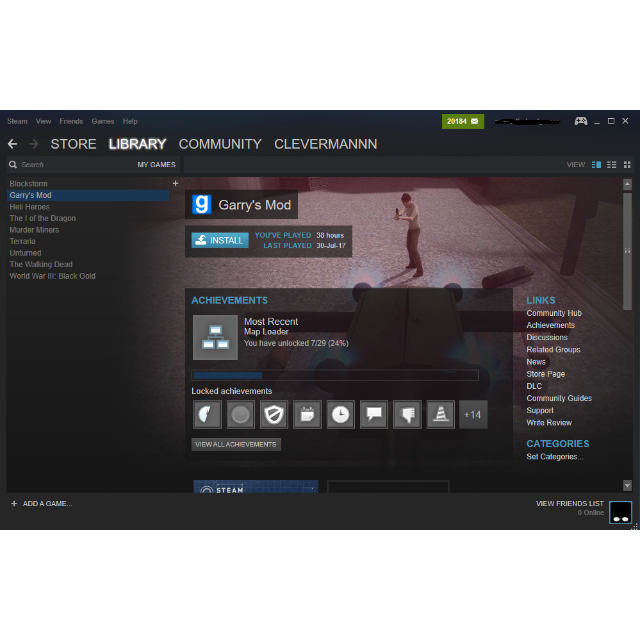Show the +14 more locked achievements
Screen dimensions: 640x640
pos(473,415)
